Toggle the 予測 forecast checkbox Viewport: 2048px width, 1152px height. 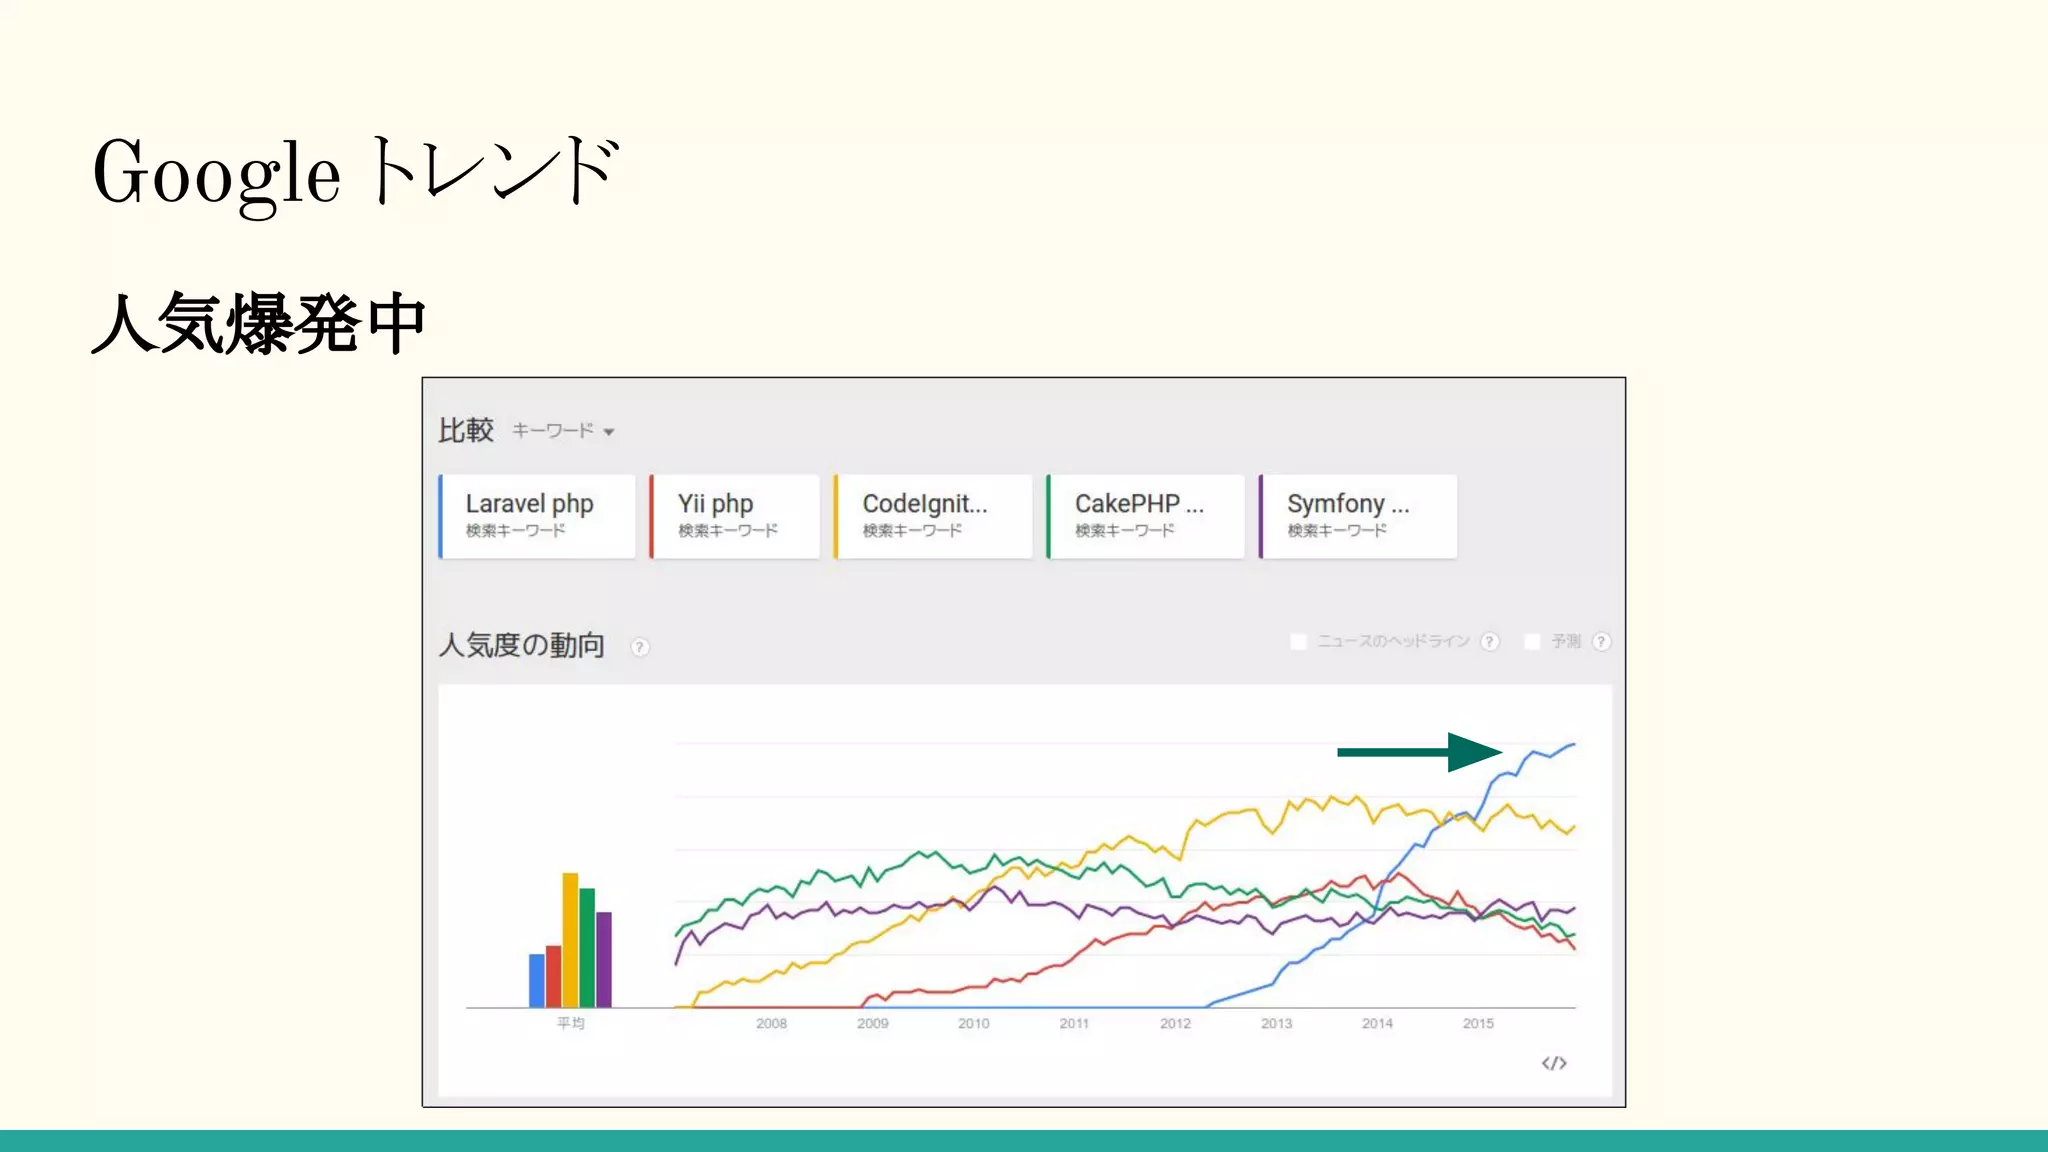(x=1532, y=641)
